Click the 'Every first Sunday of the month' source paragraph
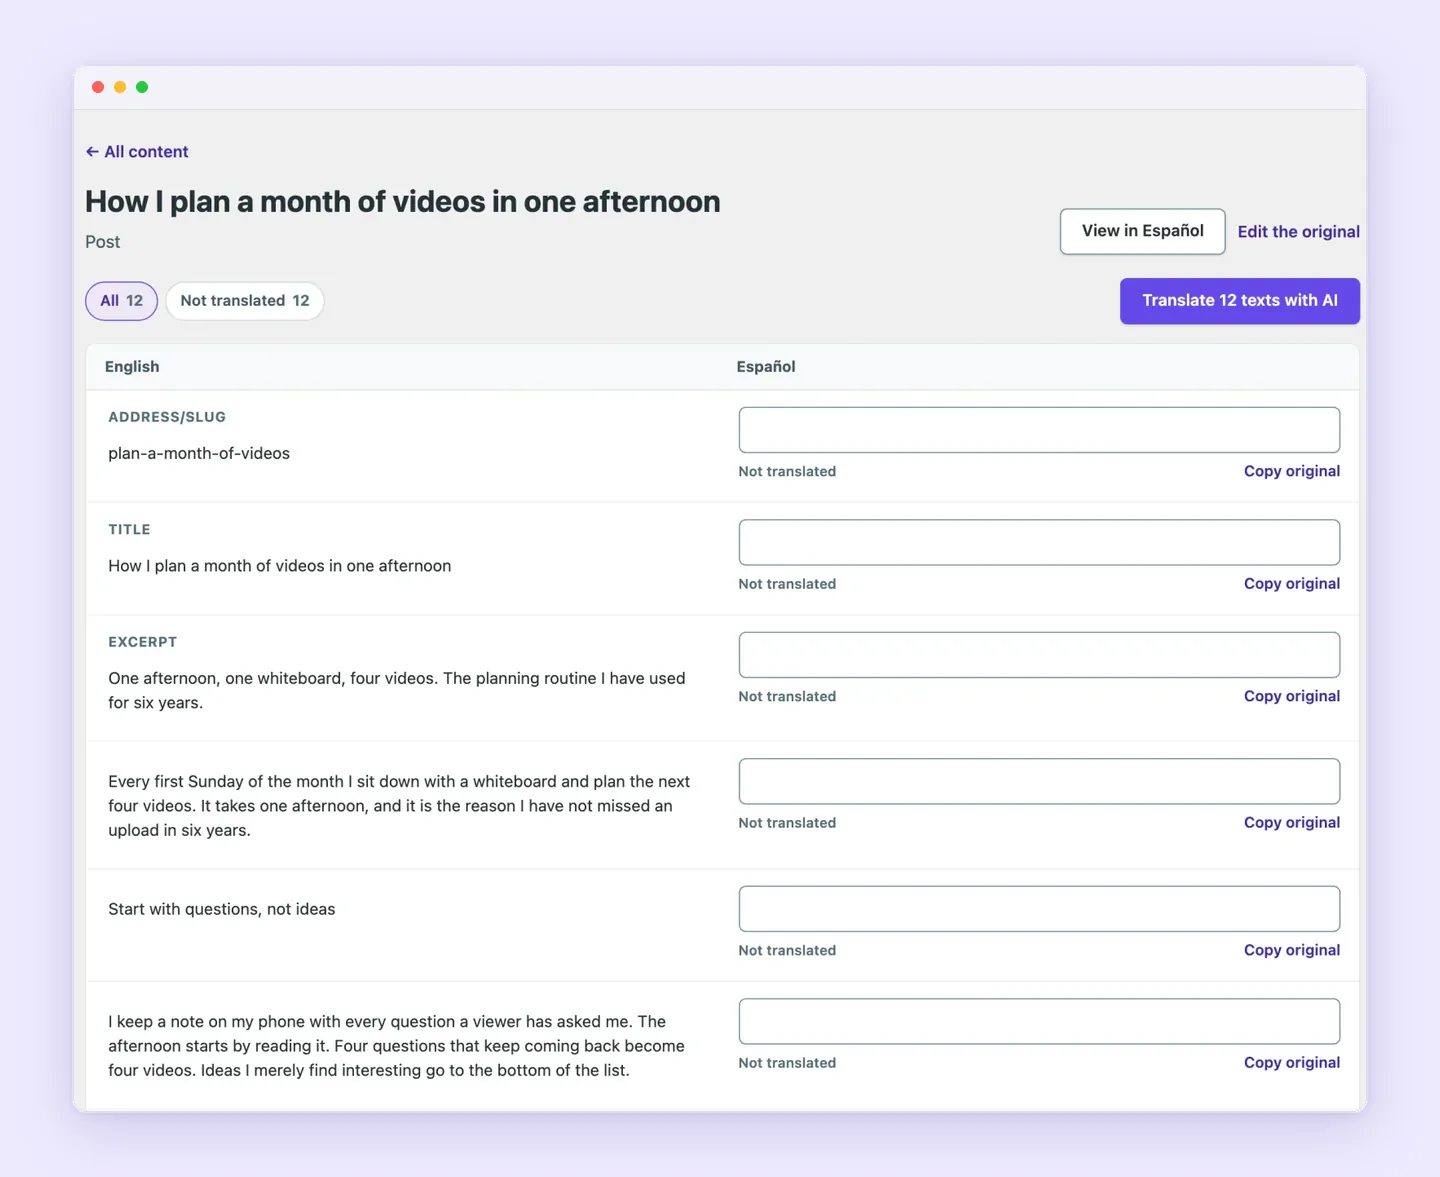1440x1177 pixels. [x=399, y=806]
